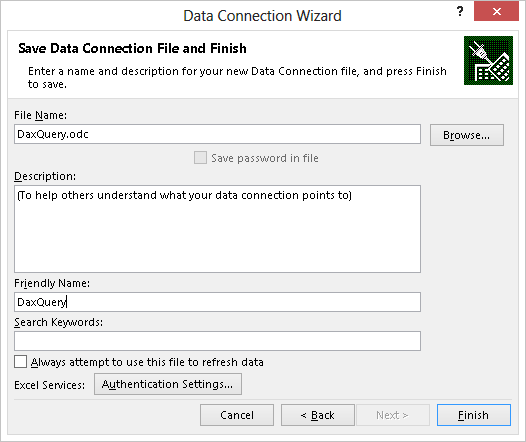Screen dimensions: 526x442
Task: Click the Friendly Name: label
Action: tap(52, 283)
